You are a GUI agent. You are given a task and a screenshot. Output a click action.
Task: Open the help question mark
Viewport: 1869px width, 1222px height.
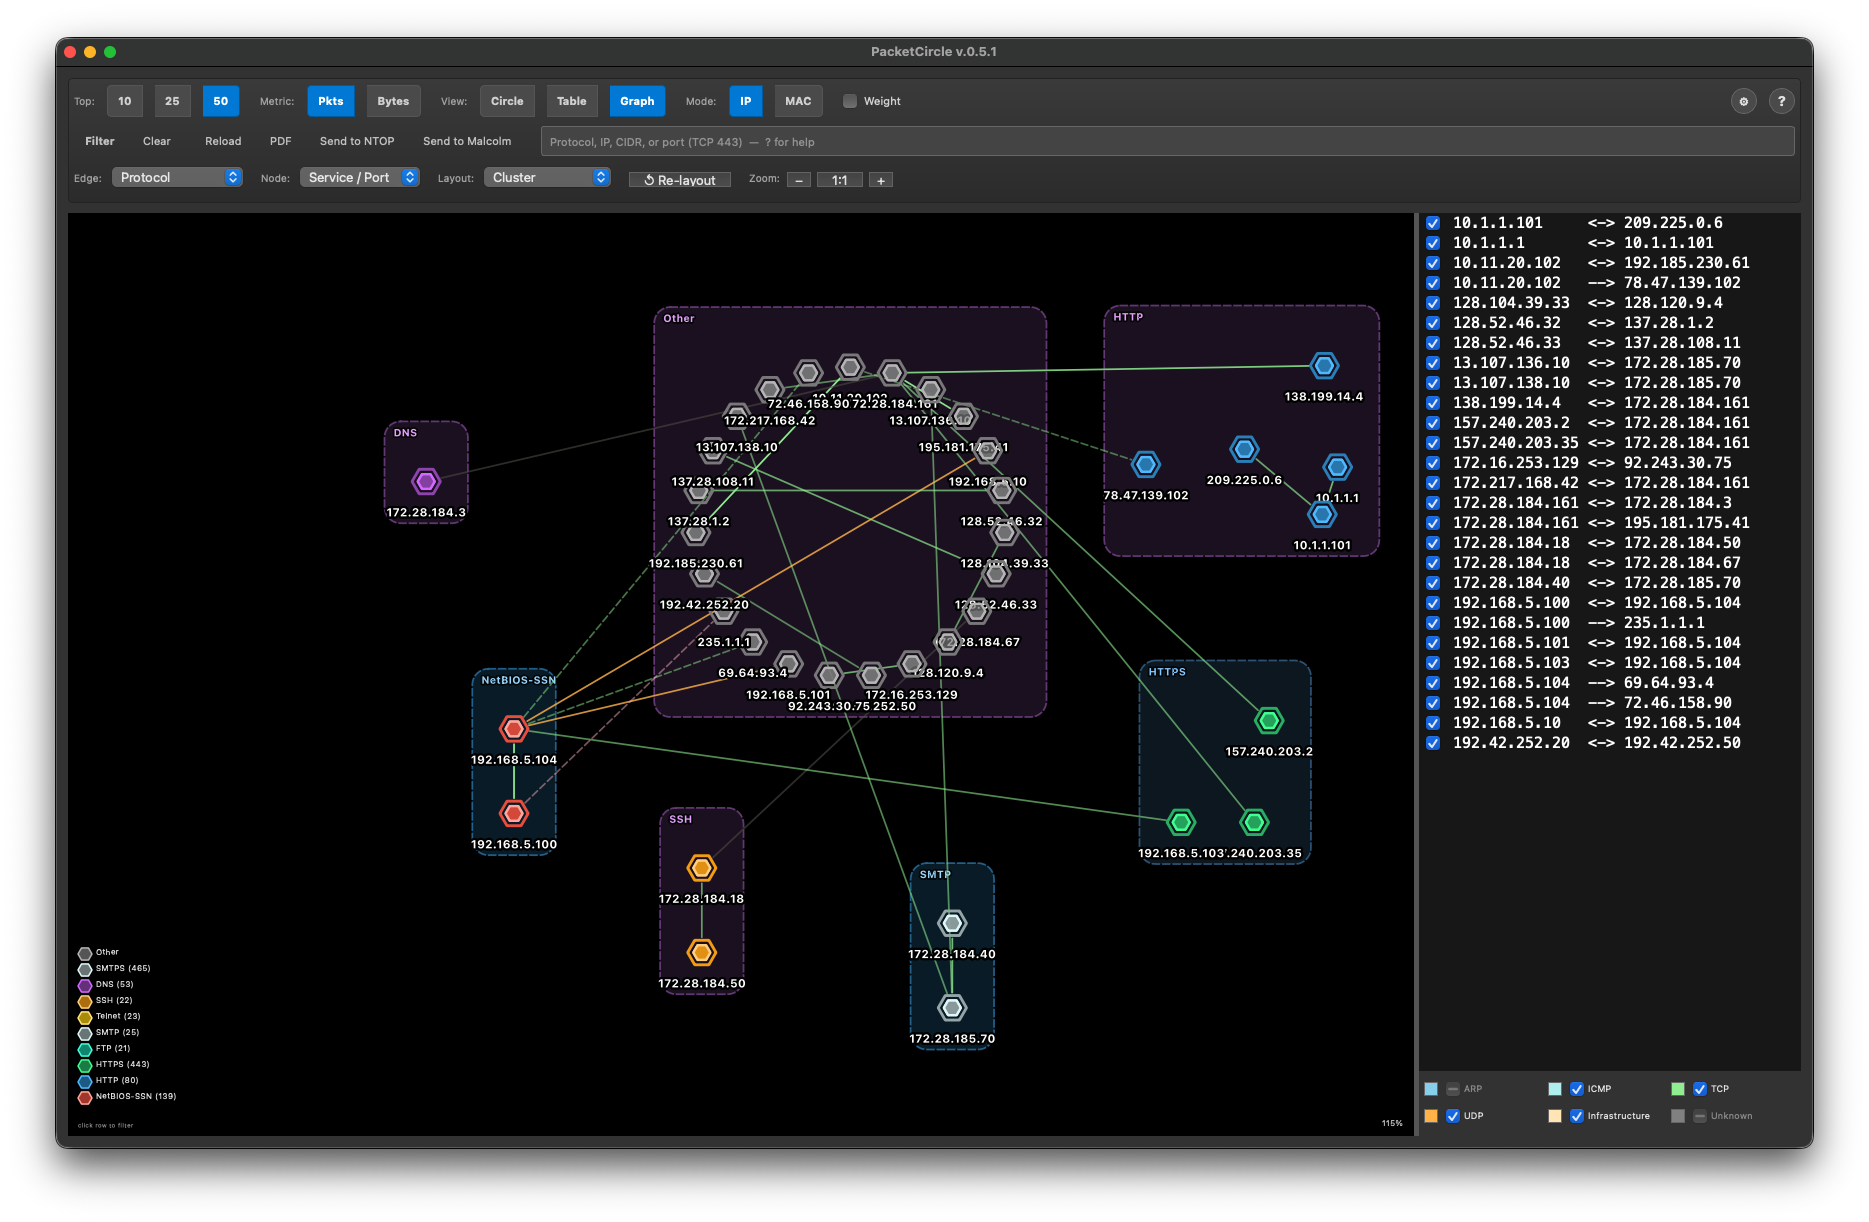(1781, 101)
